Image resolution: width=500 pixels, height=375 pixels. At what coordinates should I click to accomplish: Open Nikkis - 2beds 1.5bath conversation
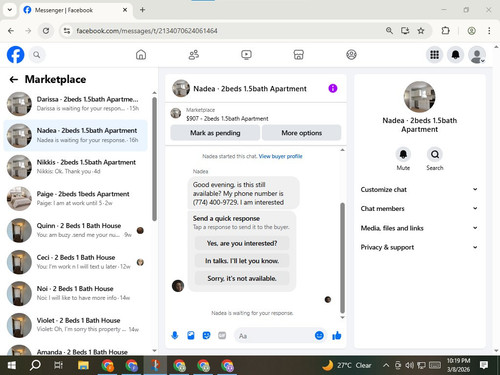point(75,167)
